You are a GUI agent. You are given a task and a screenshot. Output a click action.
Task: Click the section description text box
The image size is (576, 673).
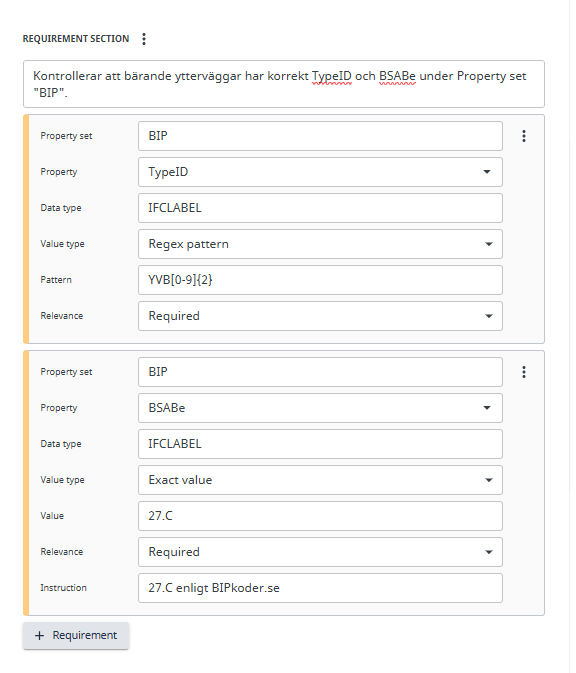(x=284, y=84)
